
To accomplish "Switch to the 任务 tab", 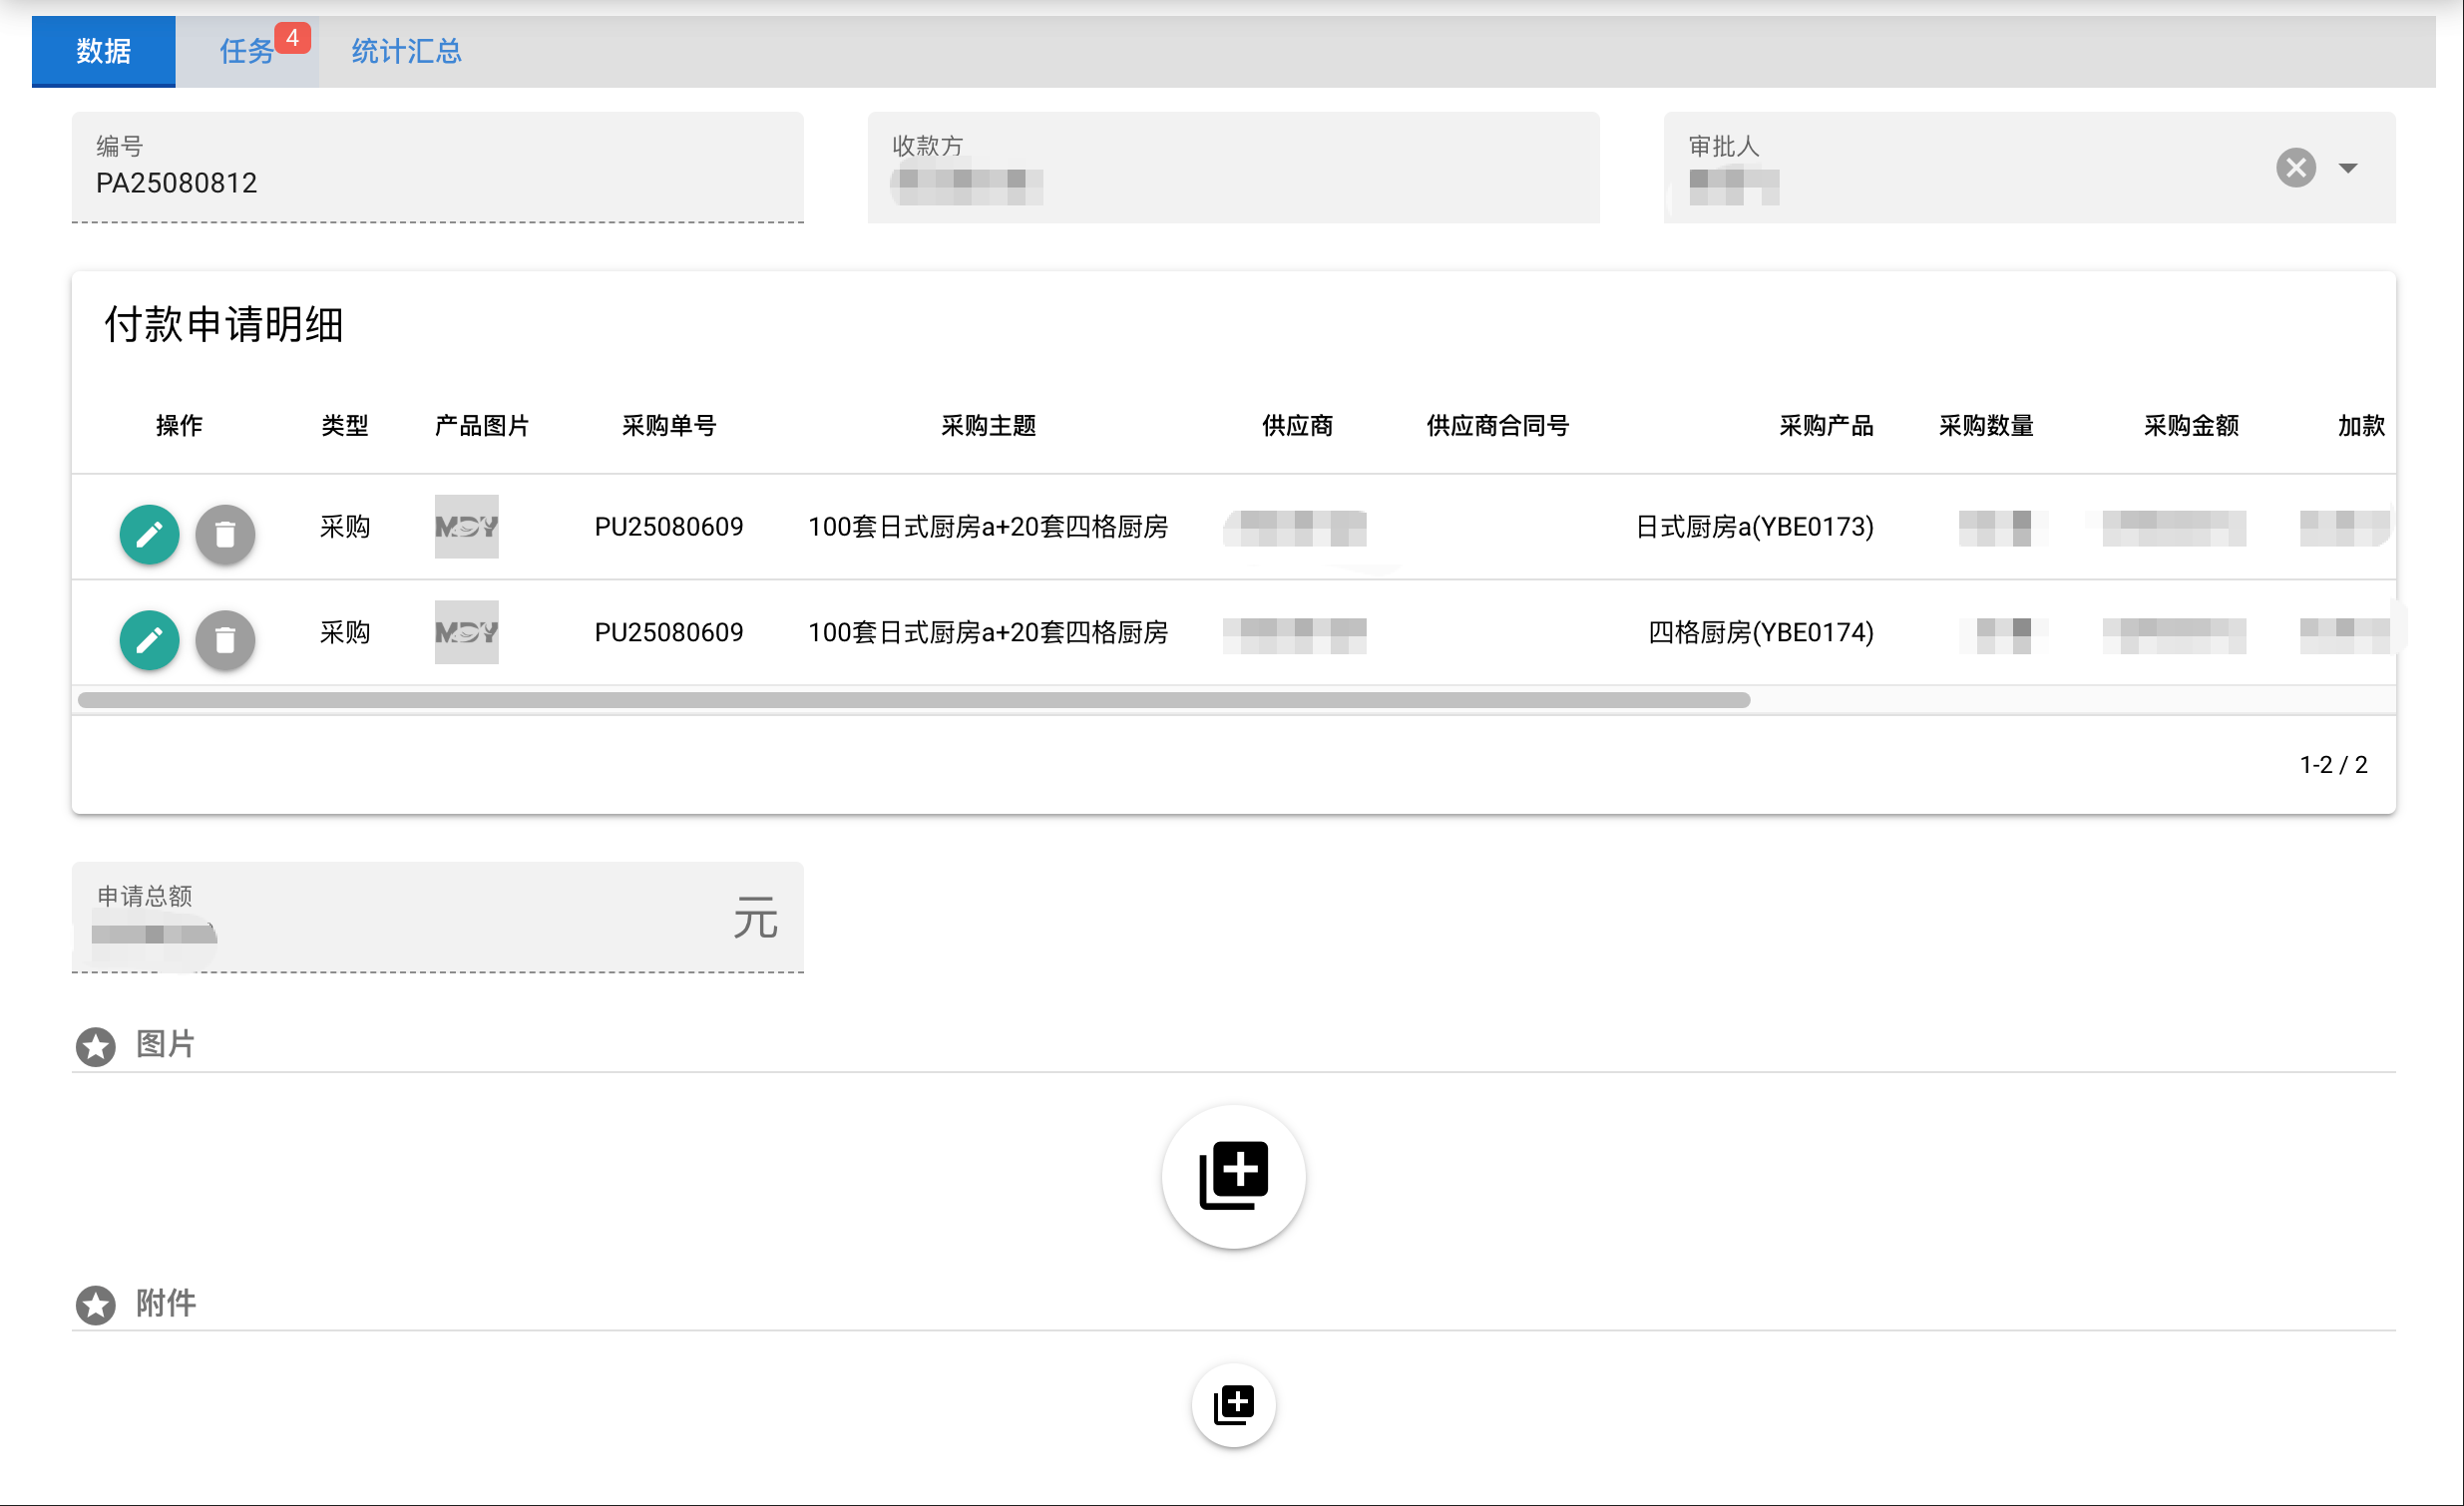I will 247,51.
